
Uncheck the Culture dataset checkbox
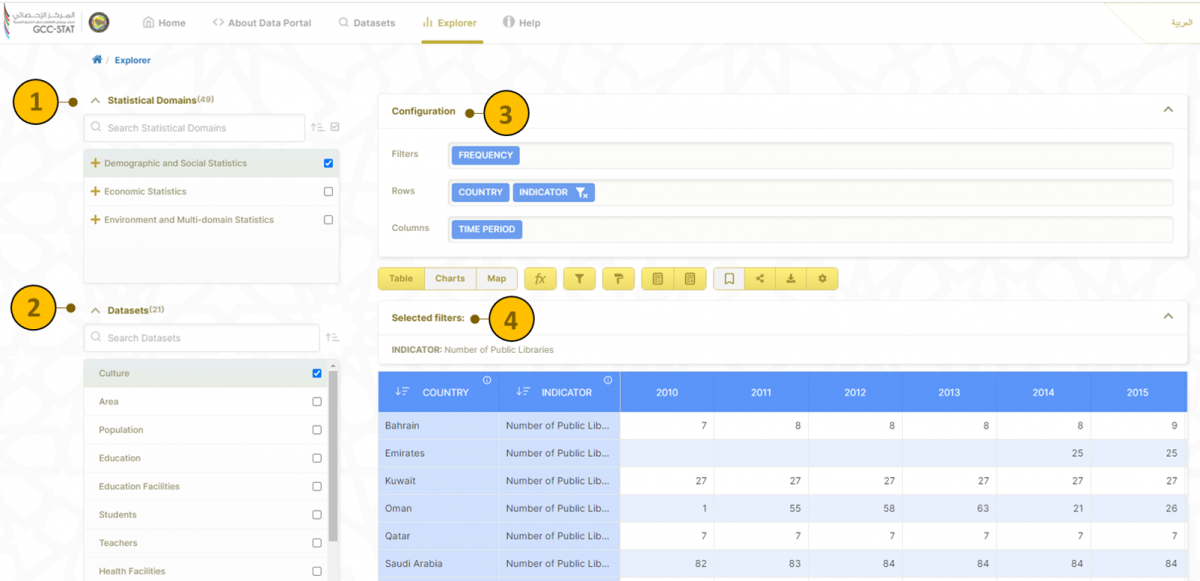(317, 373)
